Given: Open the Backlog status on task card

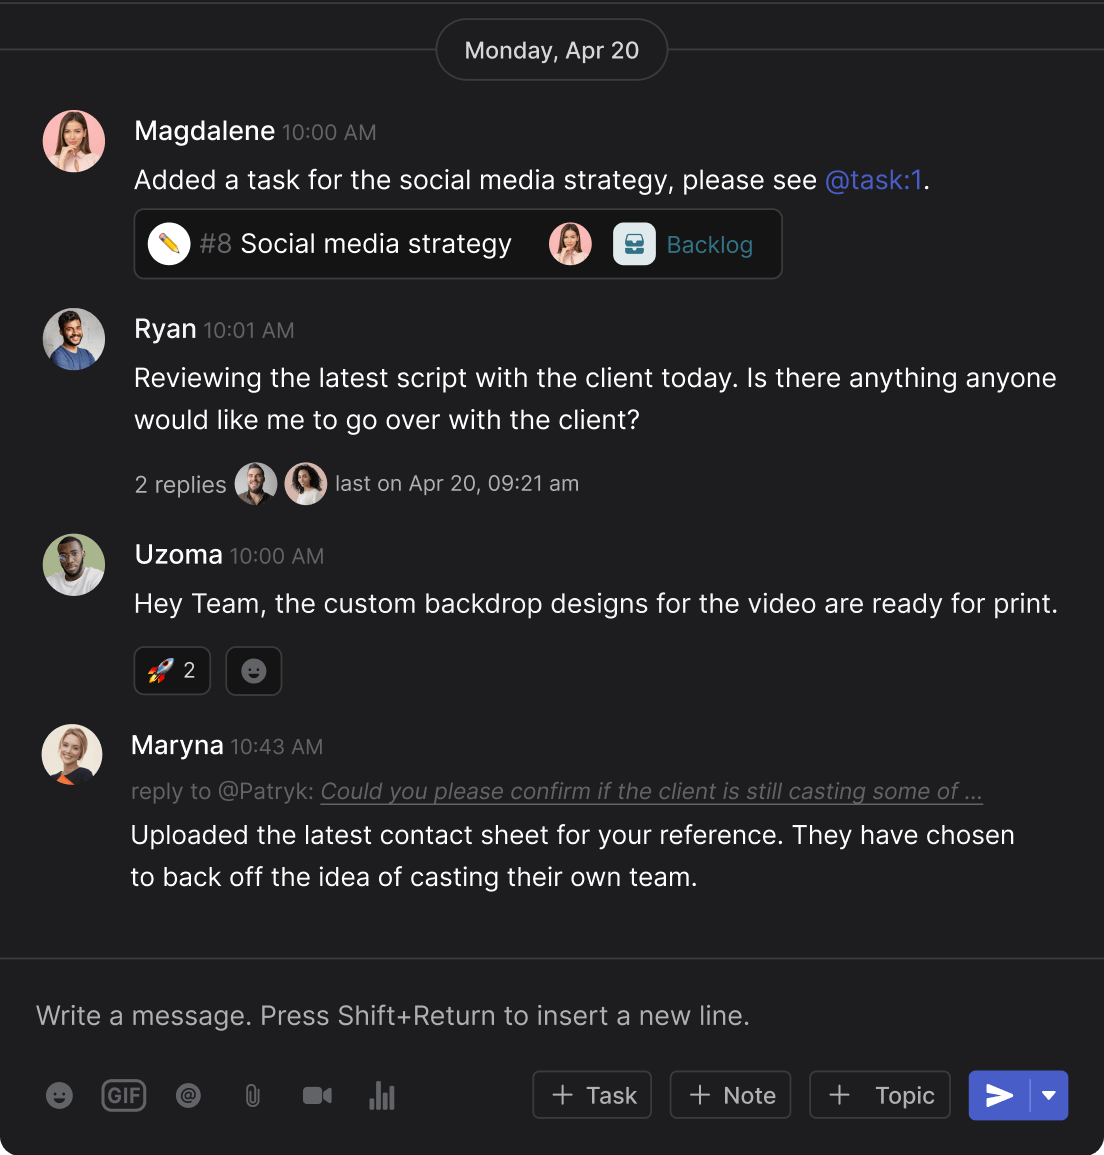Looking at the screenshot, I should pyautogui.click(x=709, y=245).
